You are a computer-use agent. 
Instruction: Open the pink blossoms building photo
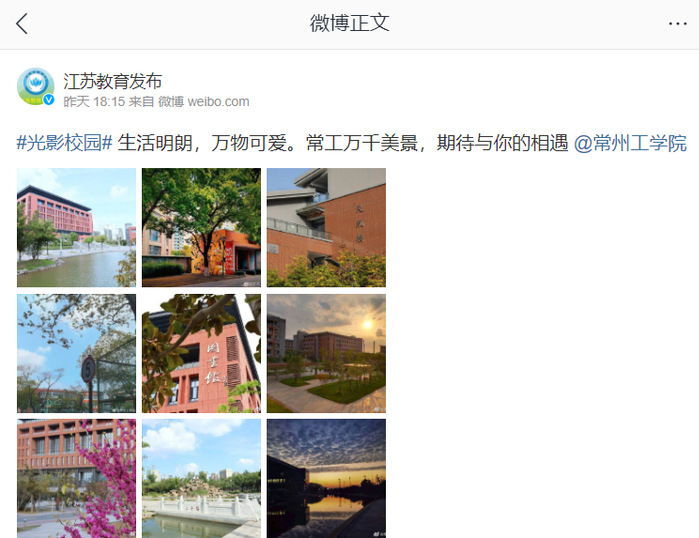pyautogui.click(x=77, y=478)
